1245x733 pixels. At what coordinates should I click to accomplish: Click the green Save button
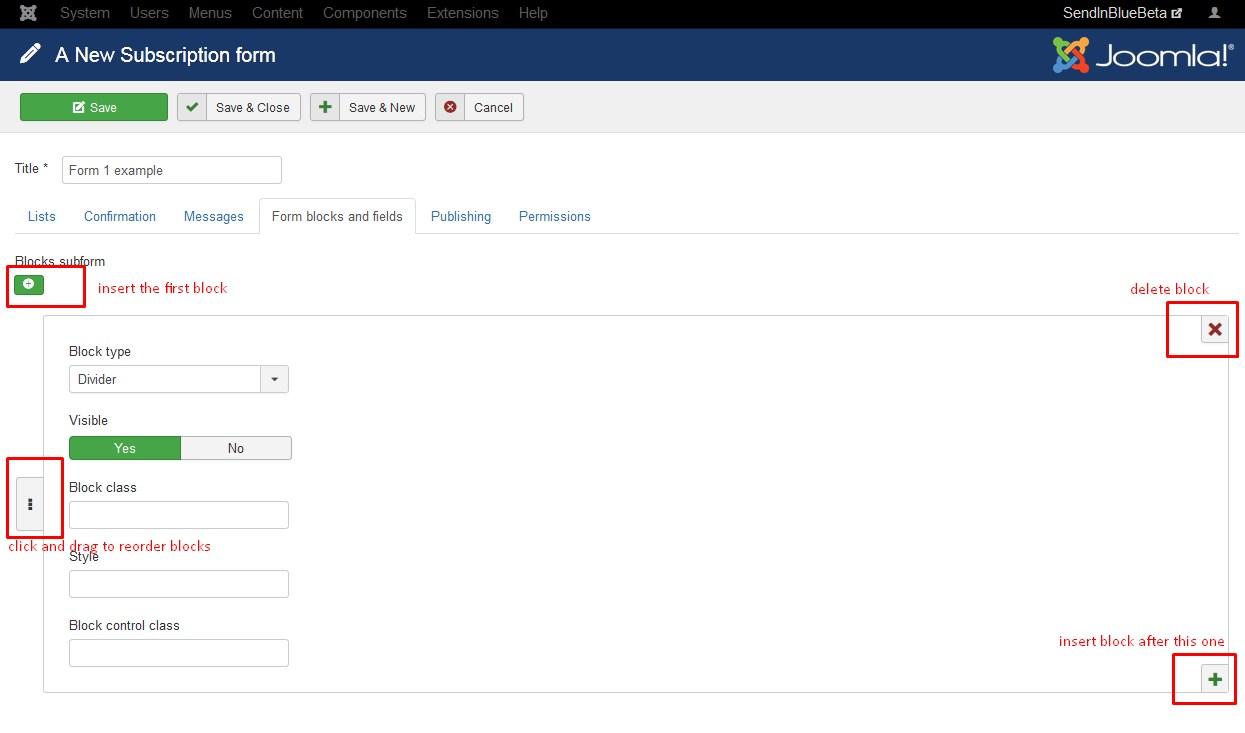click(x=94, y=107)
